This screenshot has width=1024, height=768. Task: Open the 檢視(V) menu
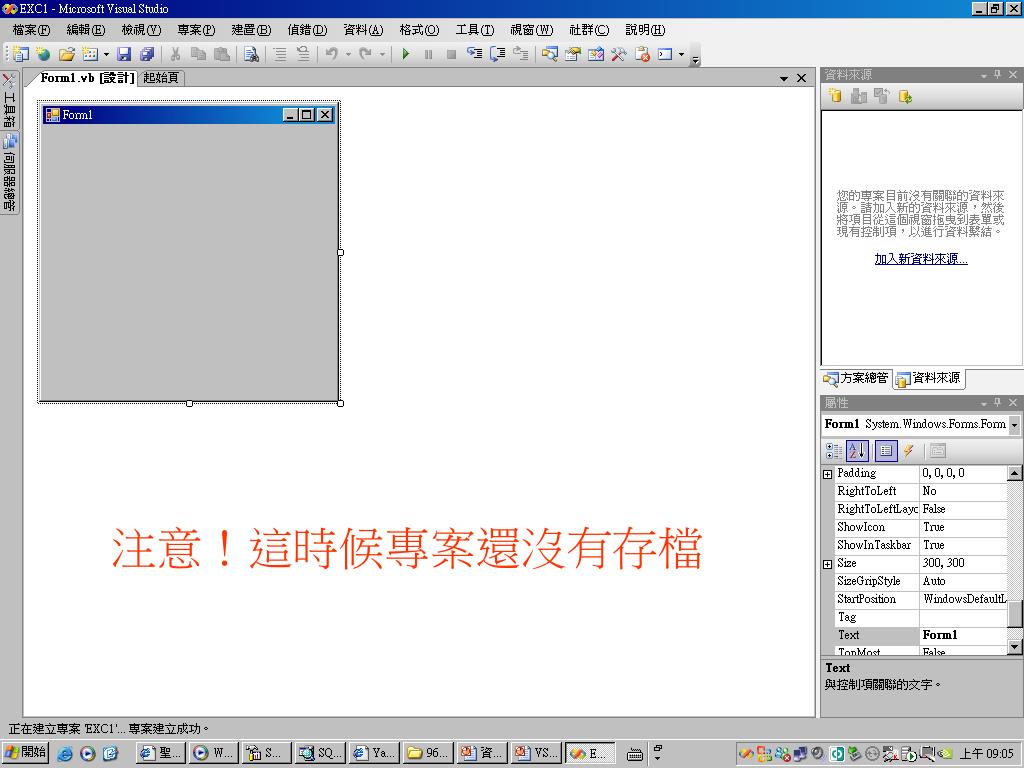point(141,30)
